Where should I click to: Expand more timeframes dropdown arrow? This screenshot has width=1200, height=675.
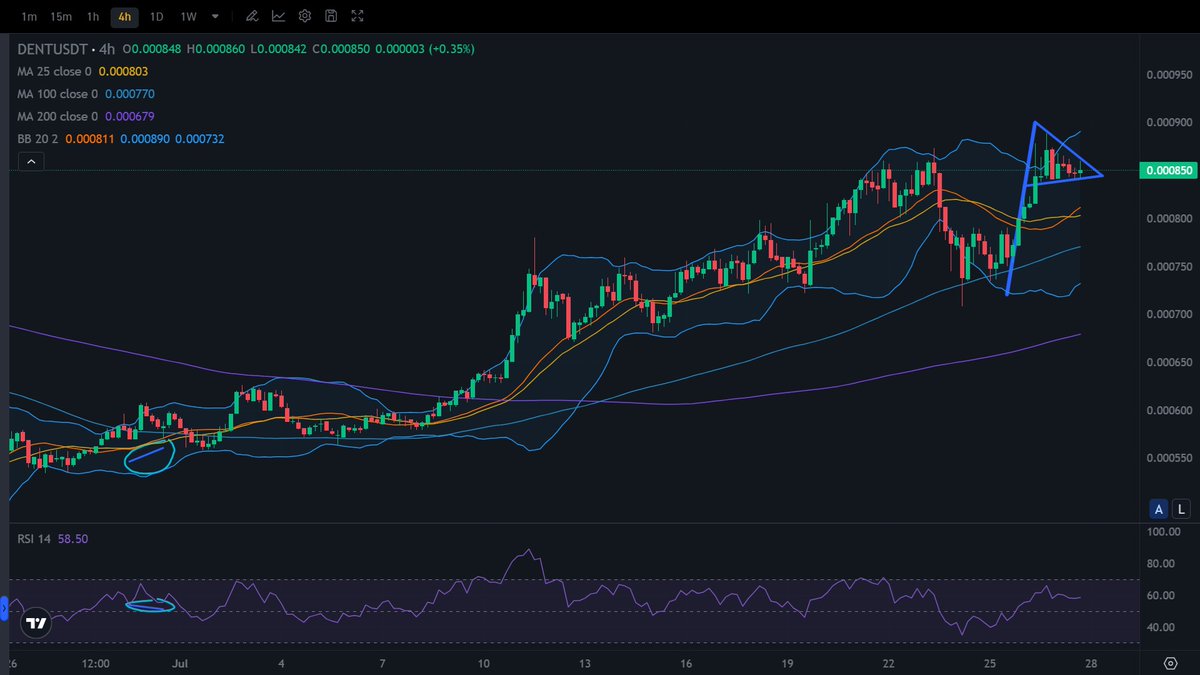pos(215,17)
